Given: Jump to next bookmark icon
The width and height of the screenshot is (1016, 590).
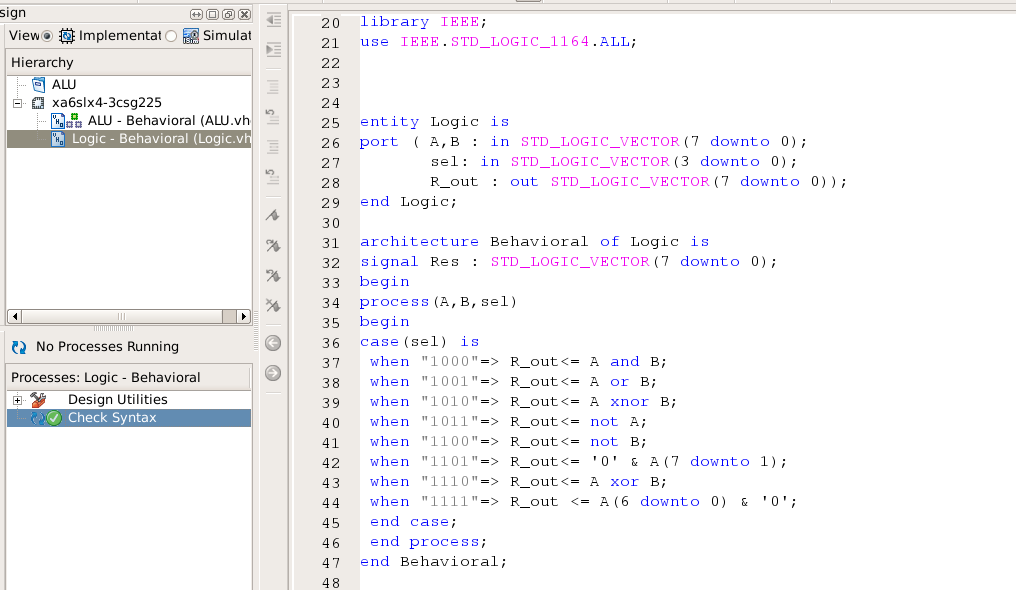Looking at the screenshot, I should click(272, 244).
